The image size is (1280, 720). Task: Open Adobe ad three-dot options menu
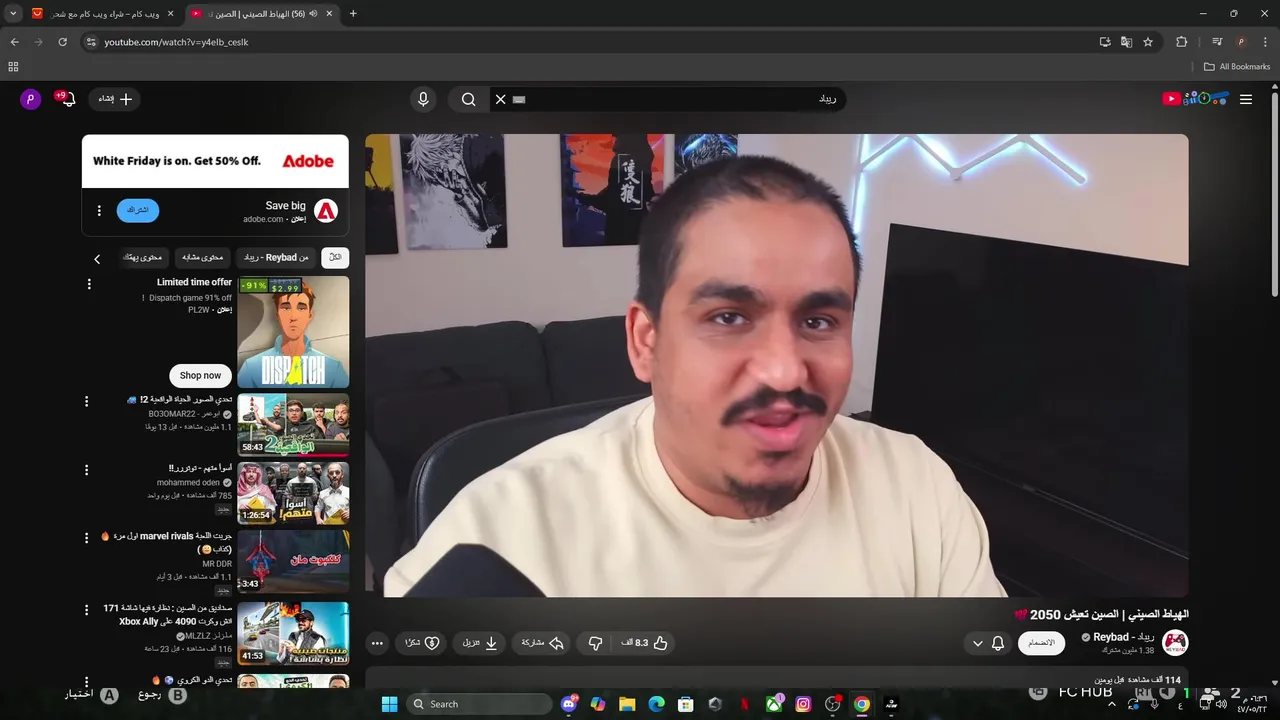99,211
